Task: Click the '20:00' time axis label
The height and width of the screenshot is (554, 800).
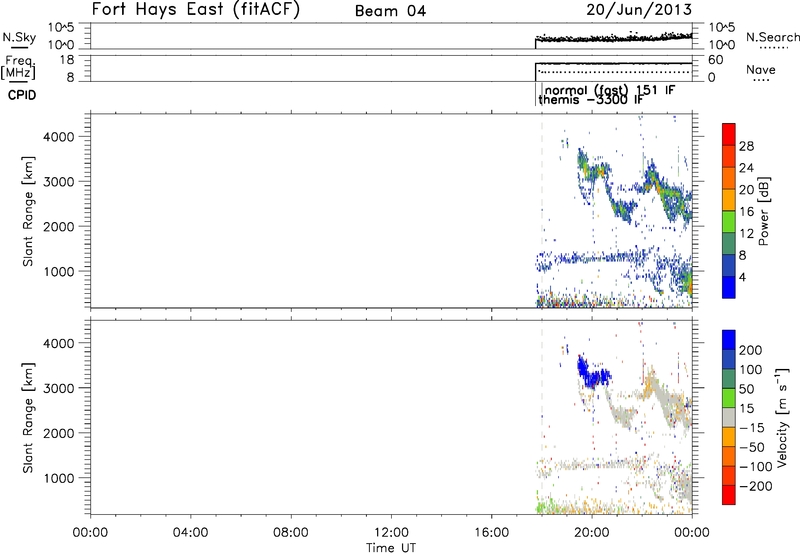Action: click(592, 533)
